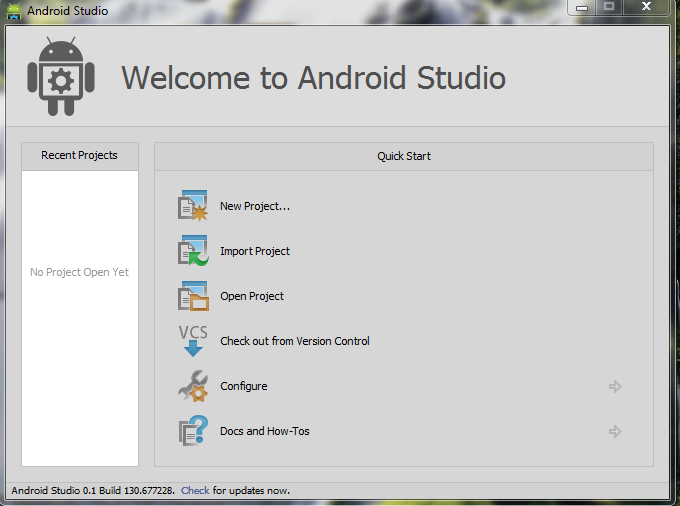The height and width of the screenshot is (506, 680).
Task: Click the build version status text
Action: click(93, 490)
